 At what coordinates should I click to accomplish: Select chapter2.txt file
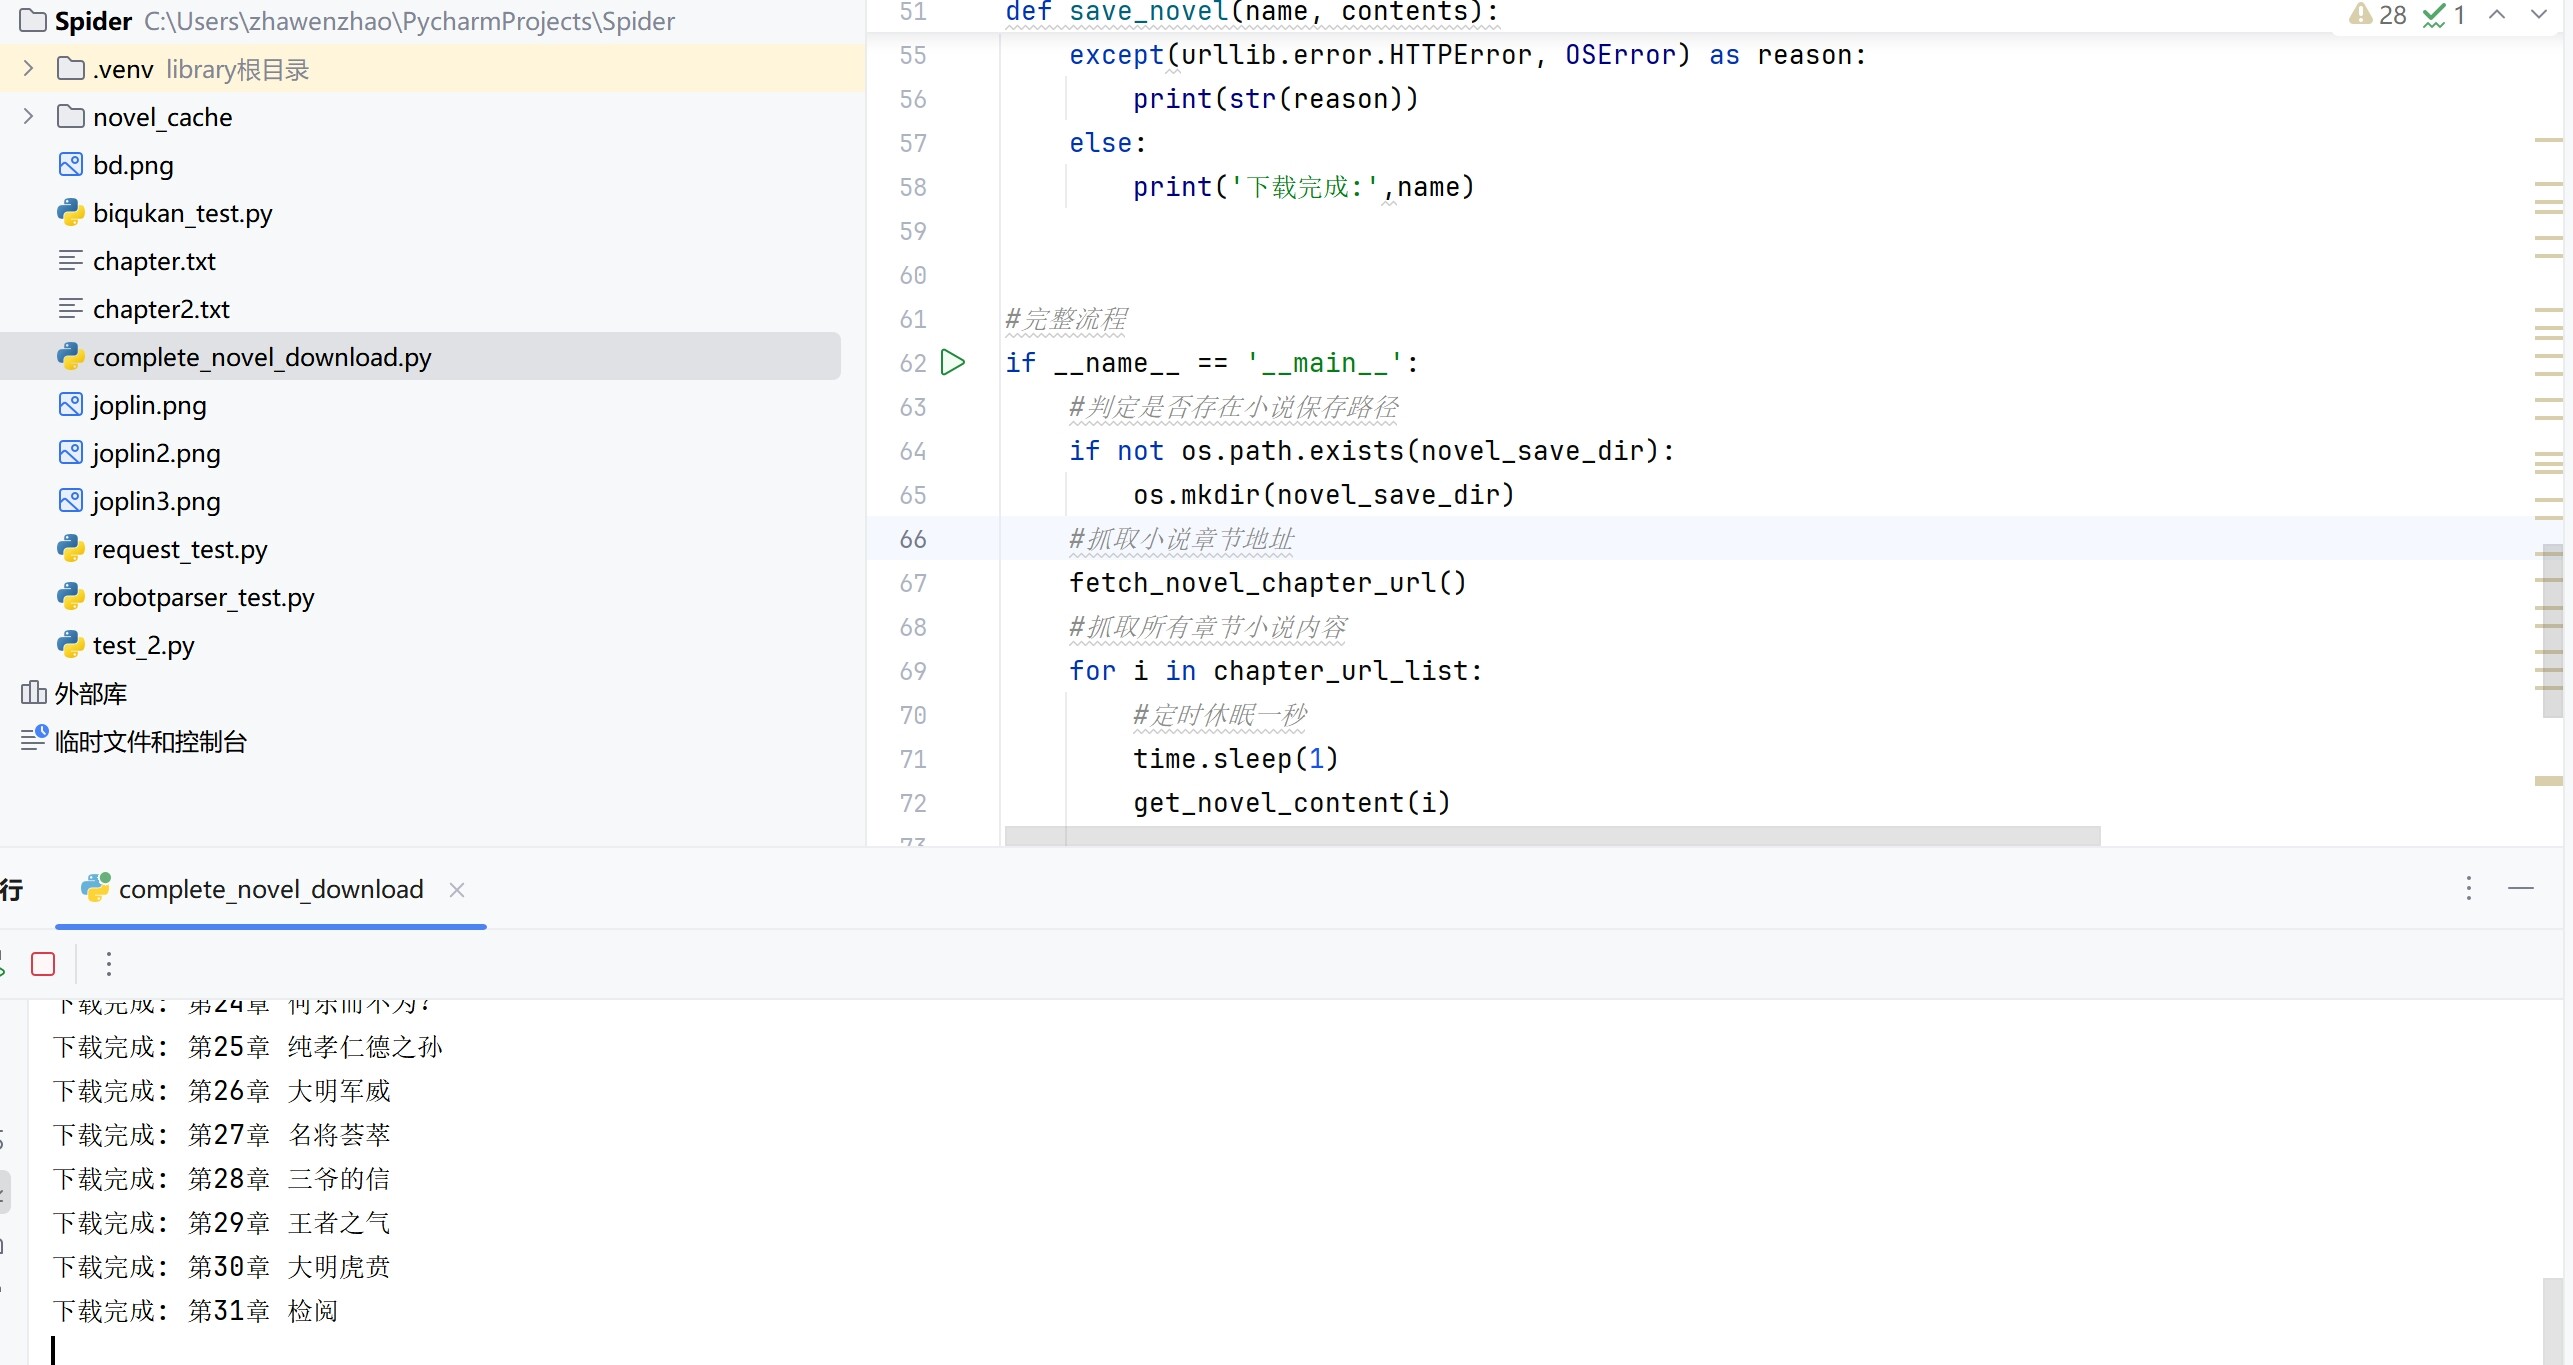(x=160, y=309)
